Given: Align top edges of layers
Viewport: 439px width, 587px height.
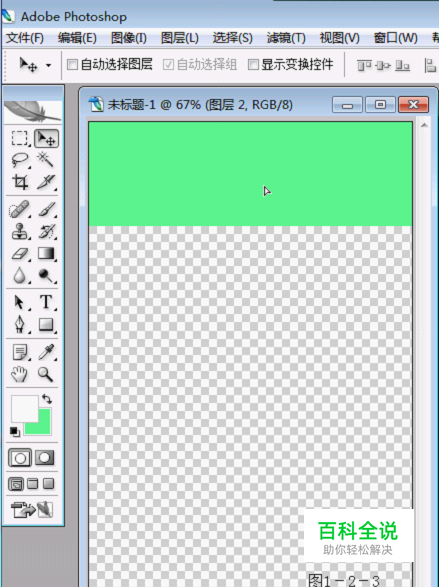Looking at the screenshot, I should click(364, 66).
